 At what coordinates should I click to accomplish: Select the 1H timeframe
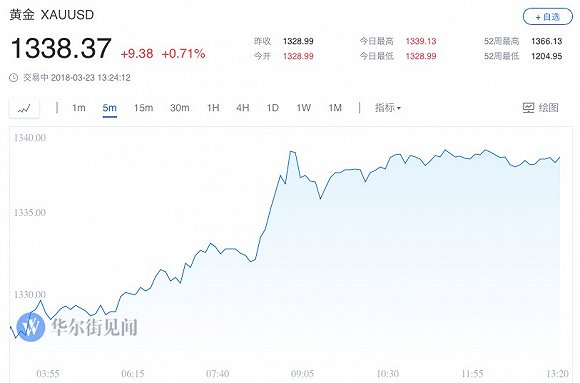tap(213, 108)
